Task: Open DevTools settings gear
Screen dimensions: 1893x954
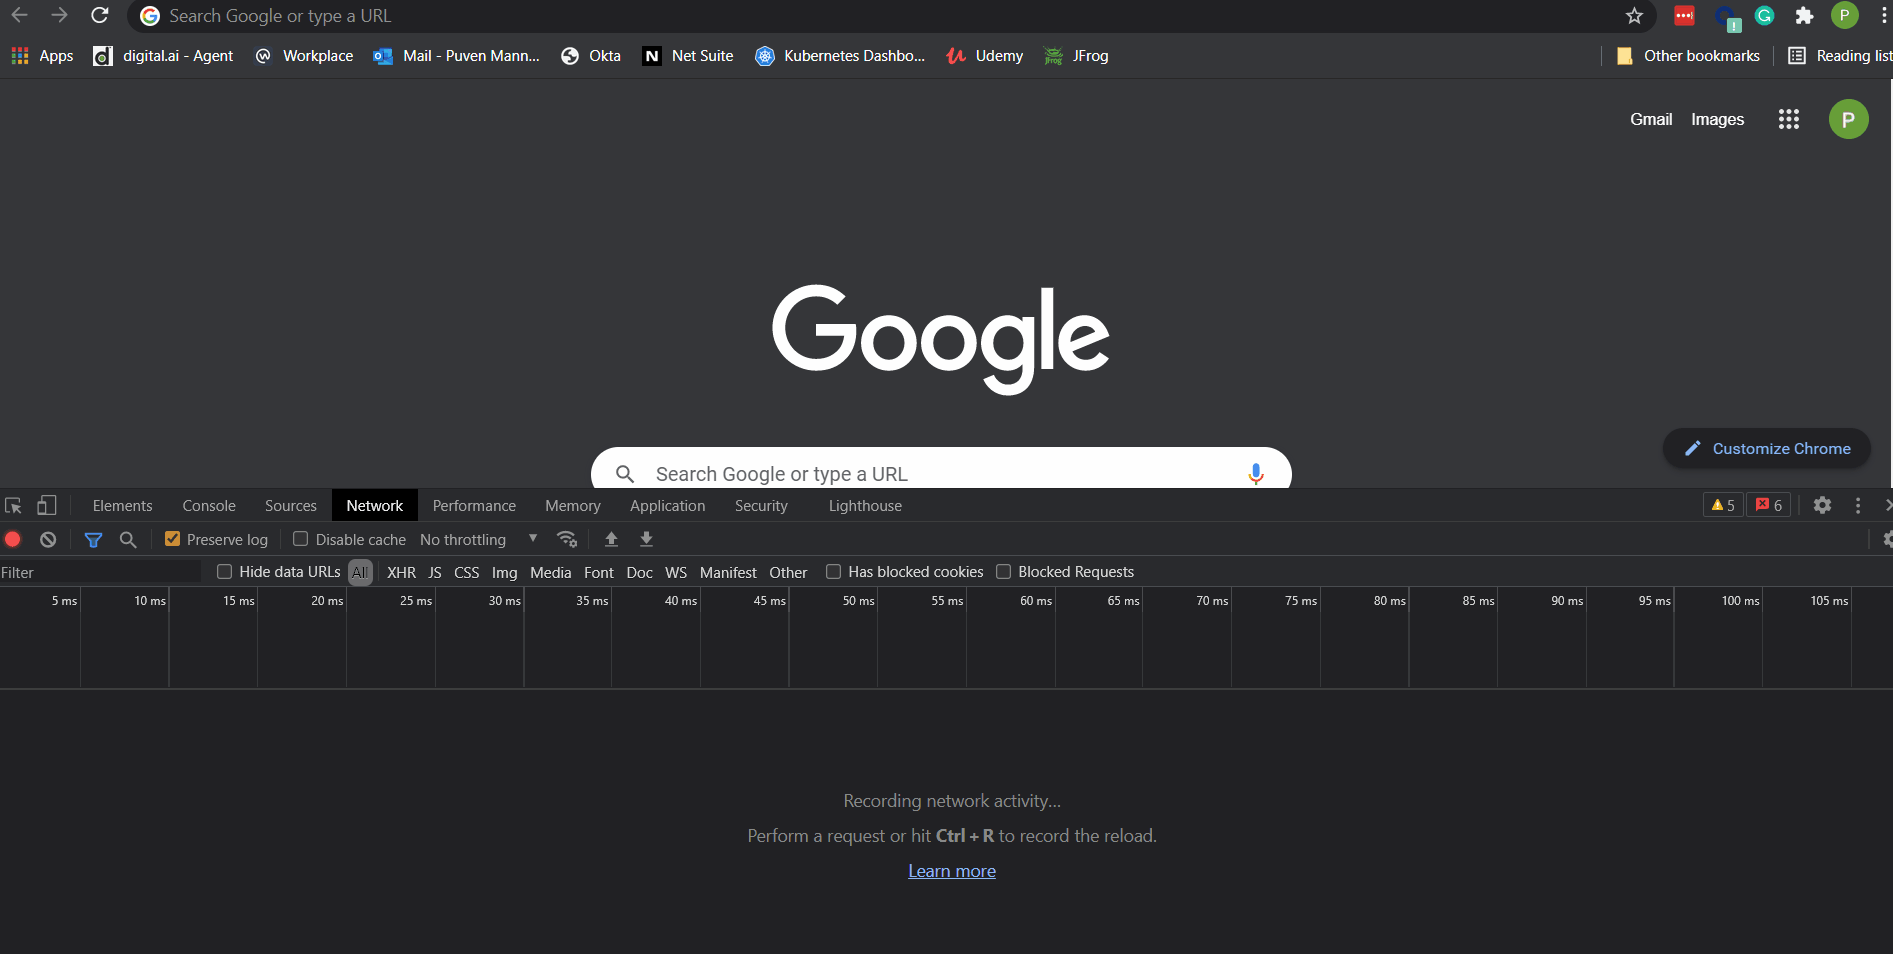Action: pyautogui.click(x=1822, y=506)
